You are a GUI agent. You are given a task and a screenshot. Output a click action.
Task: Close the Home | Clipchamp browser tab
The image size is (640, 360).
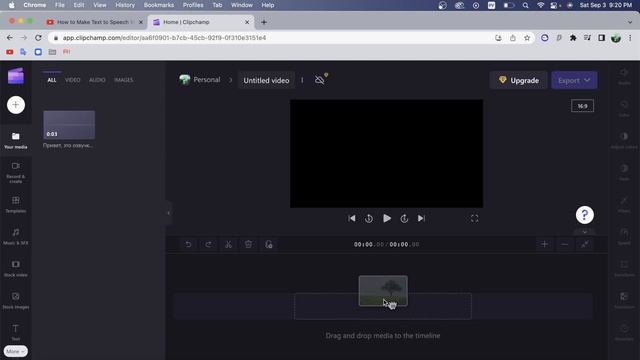tap(247, 22)
